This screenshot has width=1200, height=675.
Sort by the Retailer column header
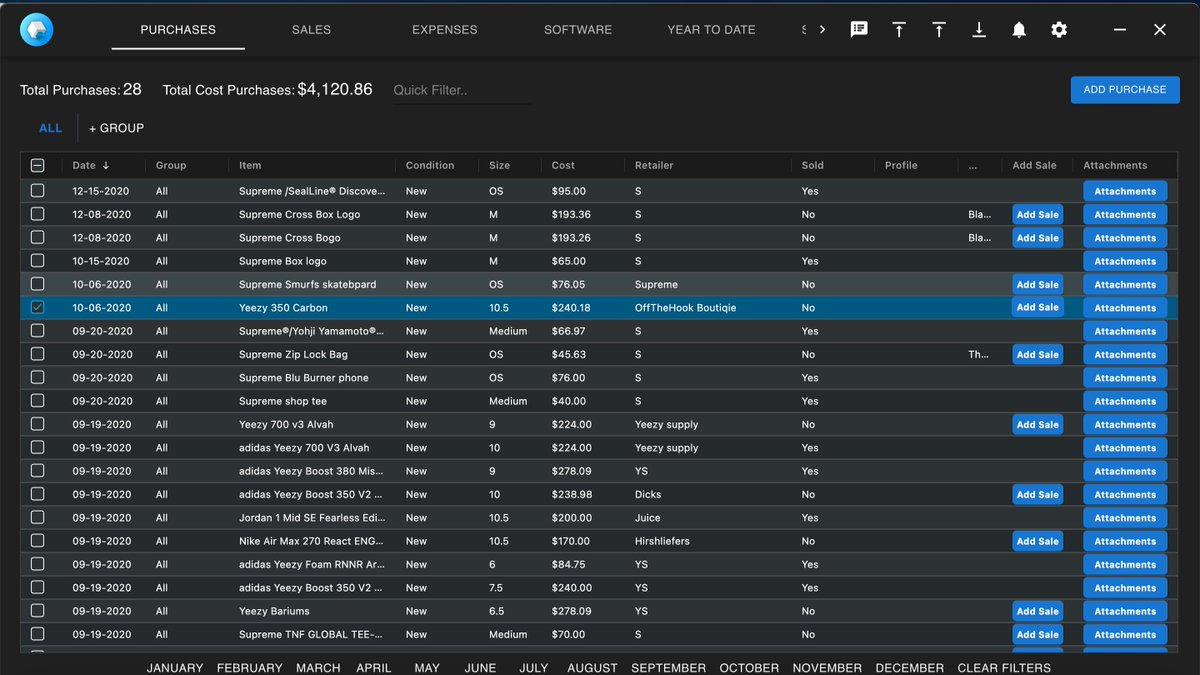(654, 166)
